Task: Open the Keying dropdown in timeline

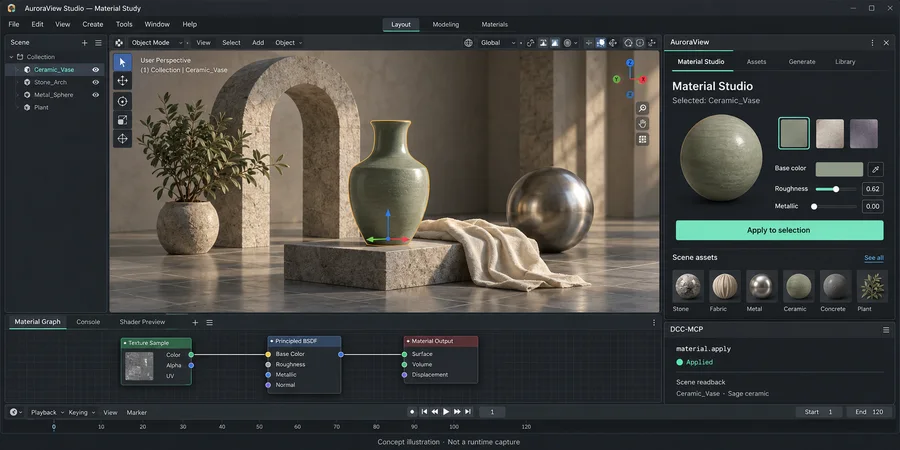Action: click(x=82, y=412)
